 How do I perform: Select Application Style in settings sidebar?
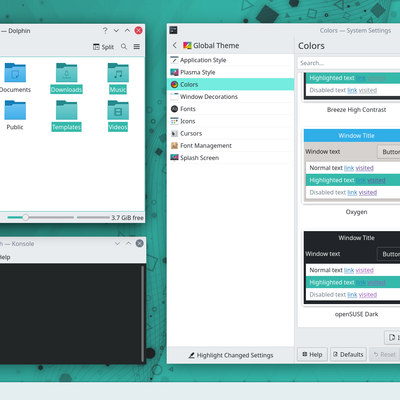(230, 60)
